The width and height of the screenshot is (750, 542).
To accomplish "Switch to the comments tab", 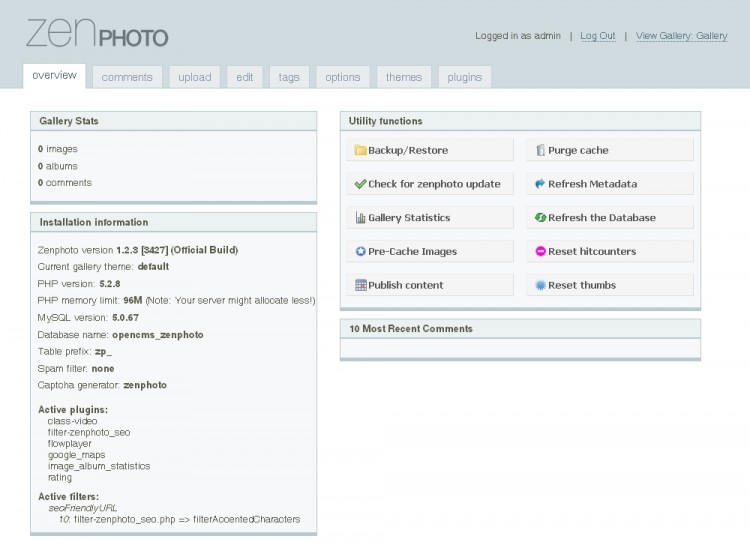I will tap(127, 77).
